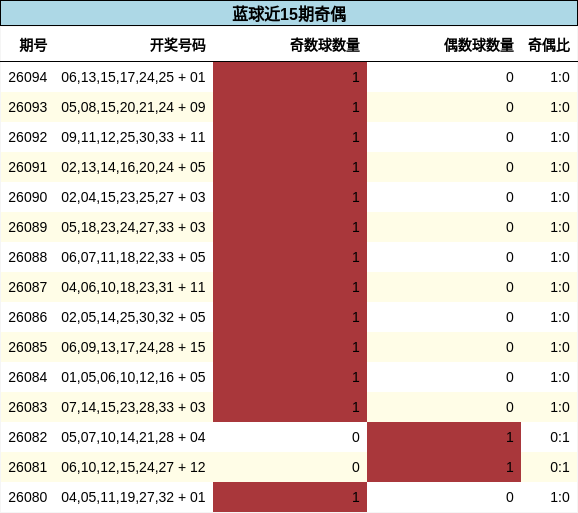Click numbers 02,13,14,16,20,24 + 05
Image resolution: width=578 pixels, height=513 pixels.
[x=133, y=167]
